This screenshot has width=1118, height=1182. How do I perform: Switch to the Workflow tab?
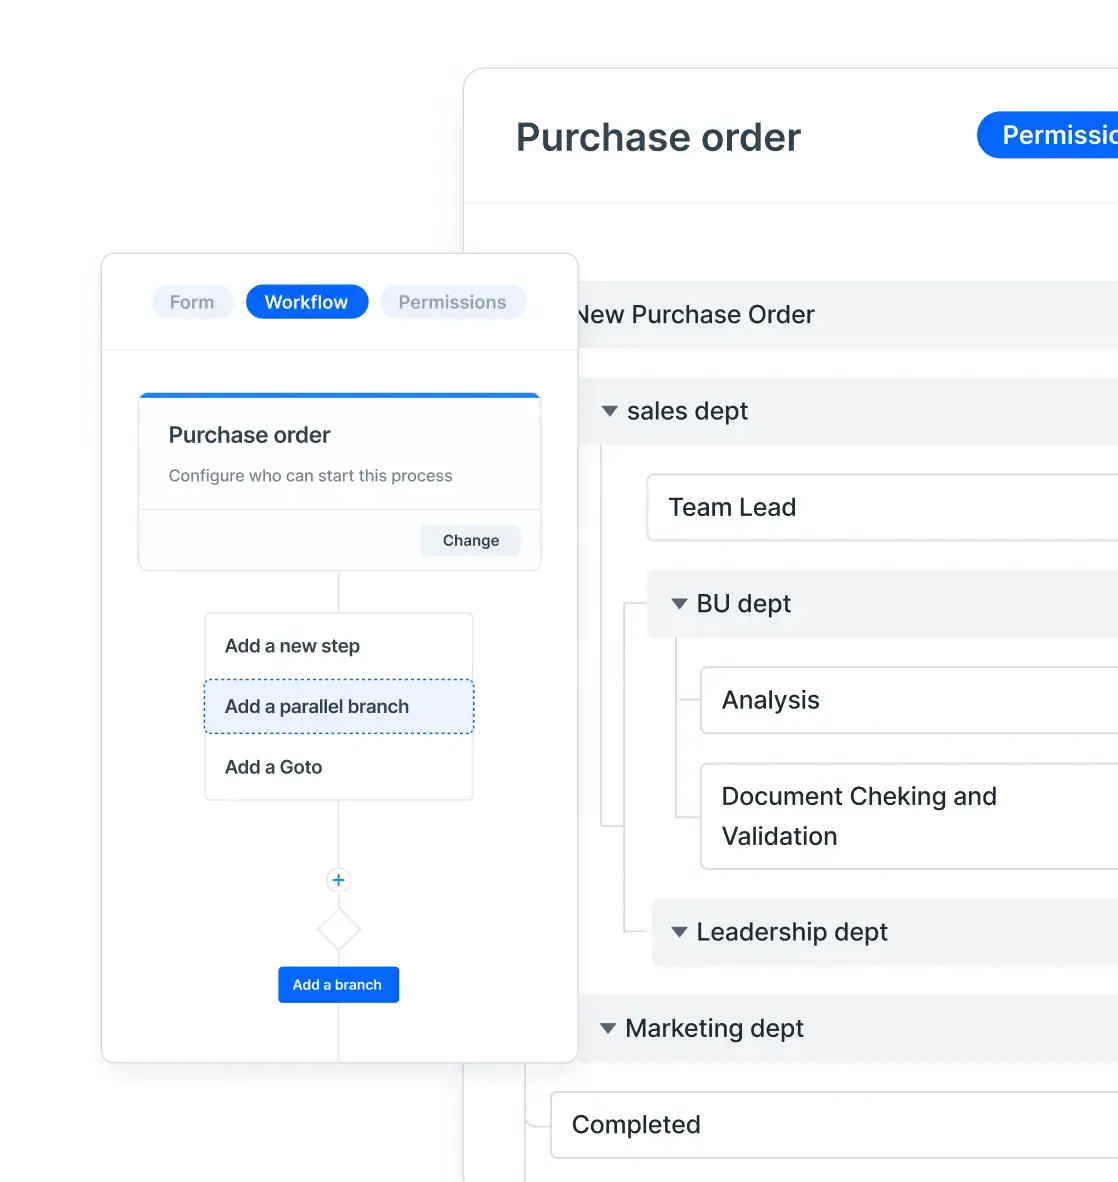(x=307, y=301)
